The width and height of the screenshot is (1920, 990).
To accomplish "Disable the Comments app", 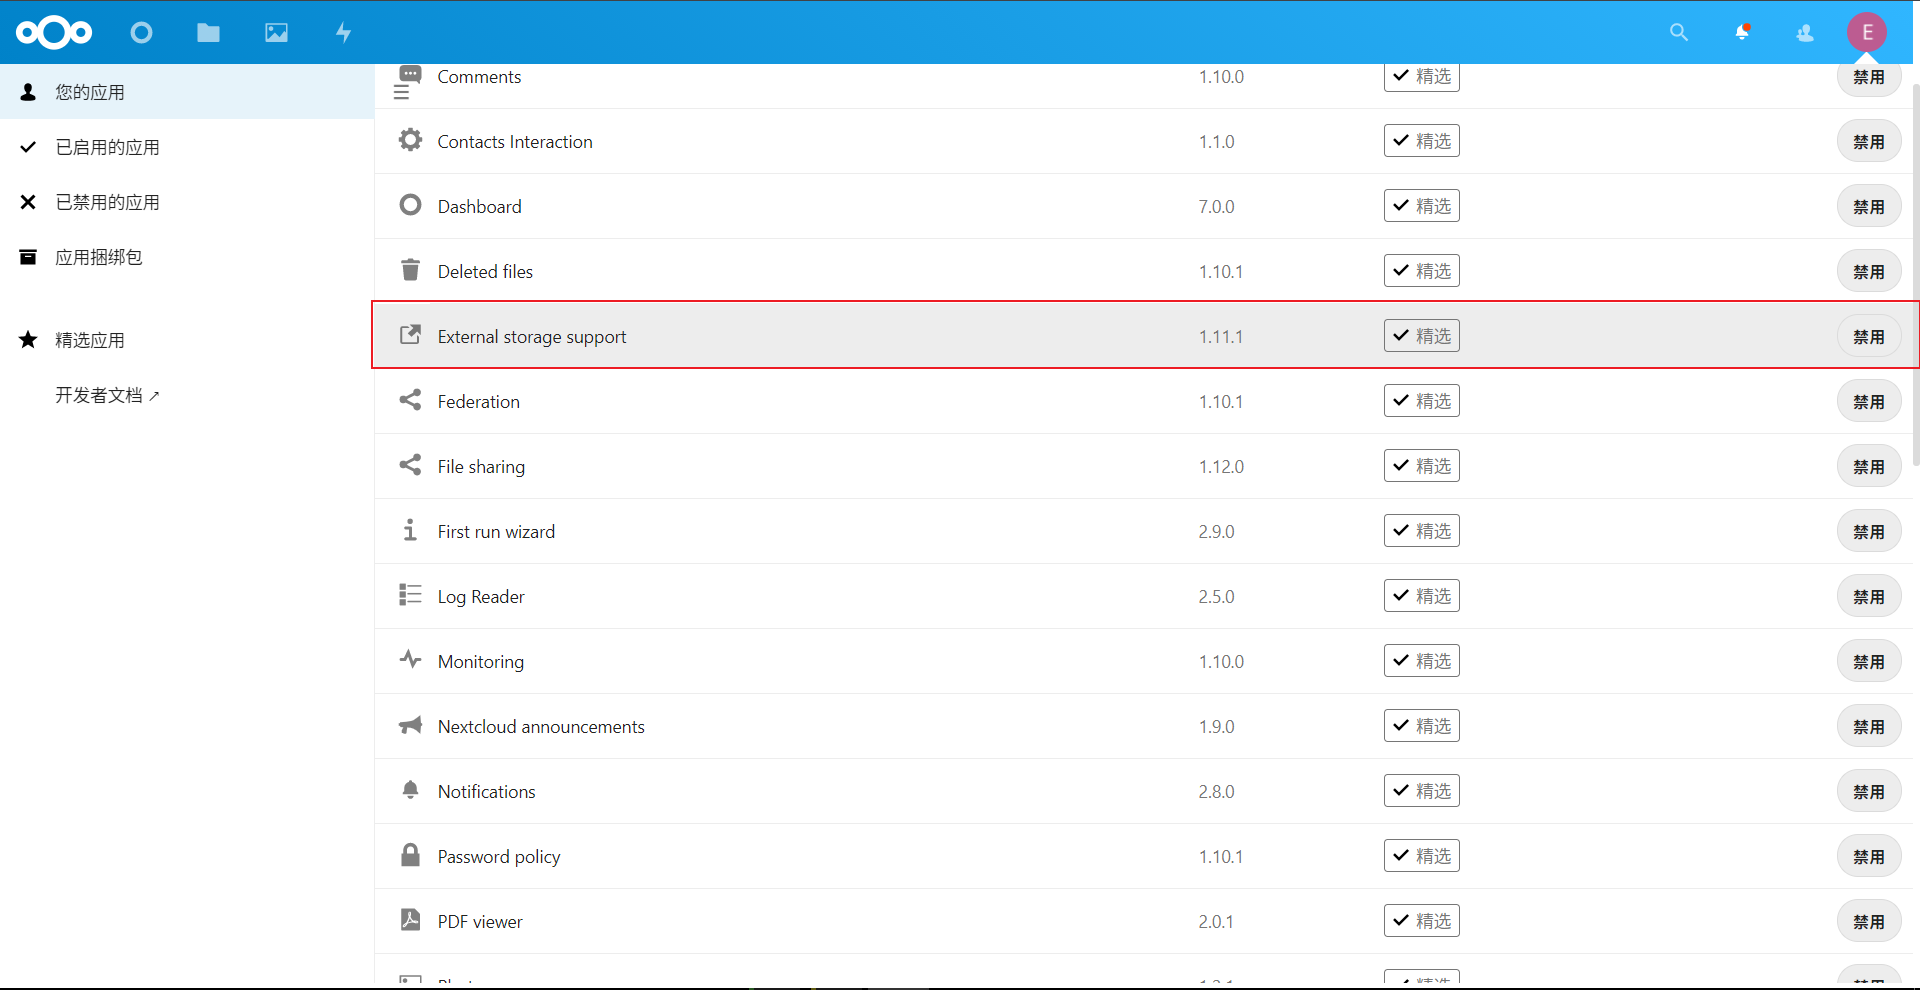I will tap(1868, 78).
